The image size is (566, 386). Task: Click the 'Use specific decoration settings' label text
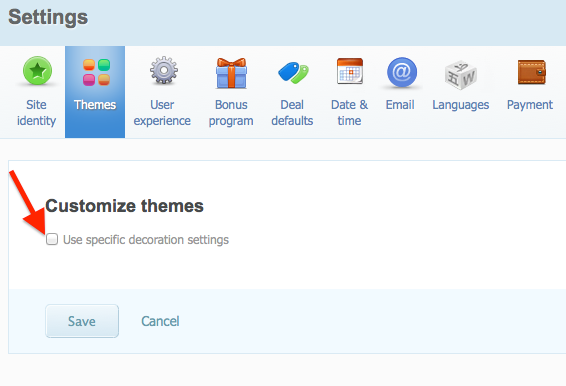pyautogui.click(x=146, y=240)
